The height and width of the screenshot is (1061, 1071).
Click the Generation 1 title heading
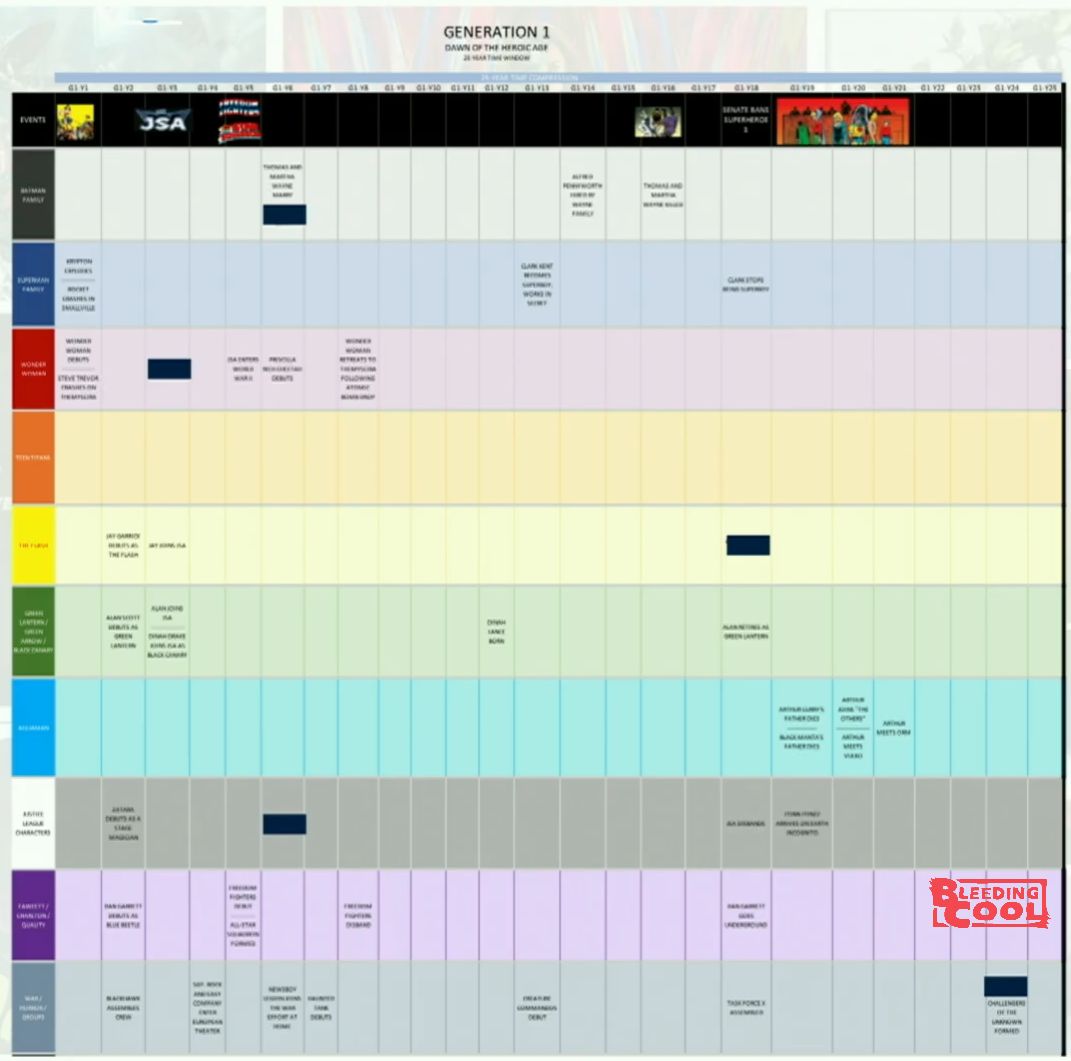coord(496,33)
